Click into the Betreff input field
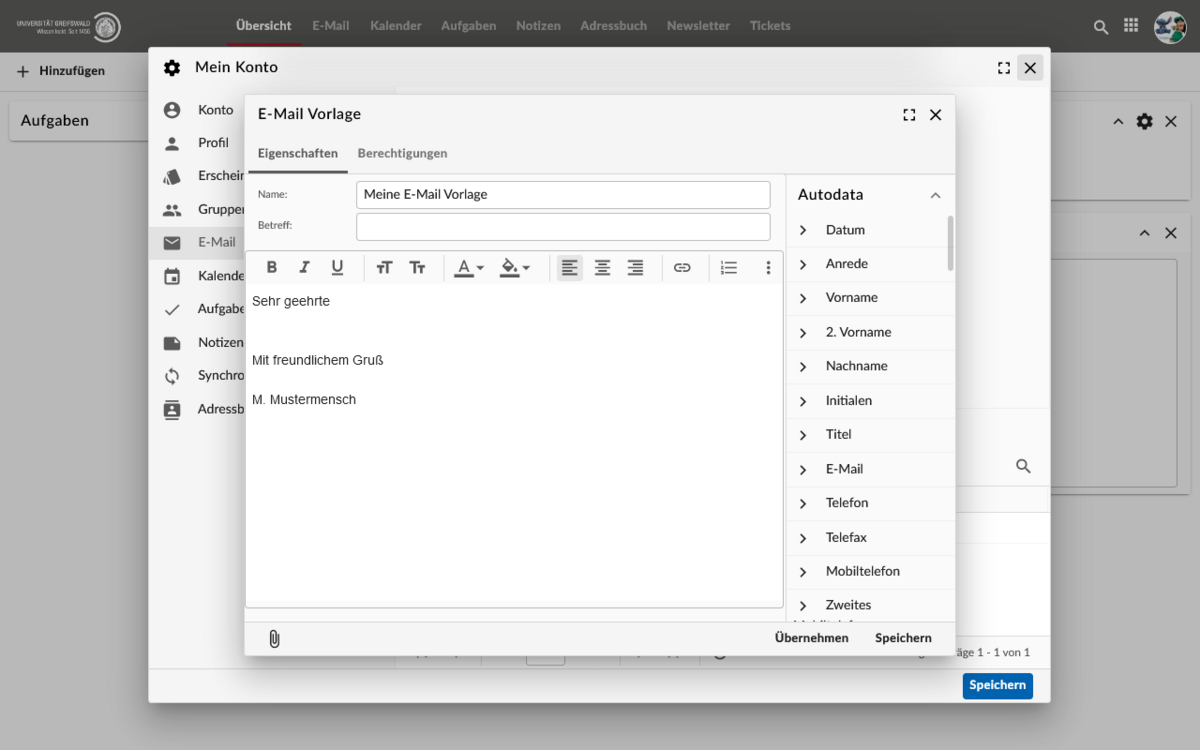The height and width of the screenshot is (750, 1200). click(563, 227)
